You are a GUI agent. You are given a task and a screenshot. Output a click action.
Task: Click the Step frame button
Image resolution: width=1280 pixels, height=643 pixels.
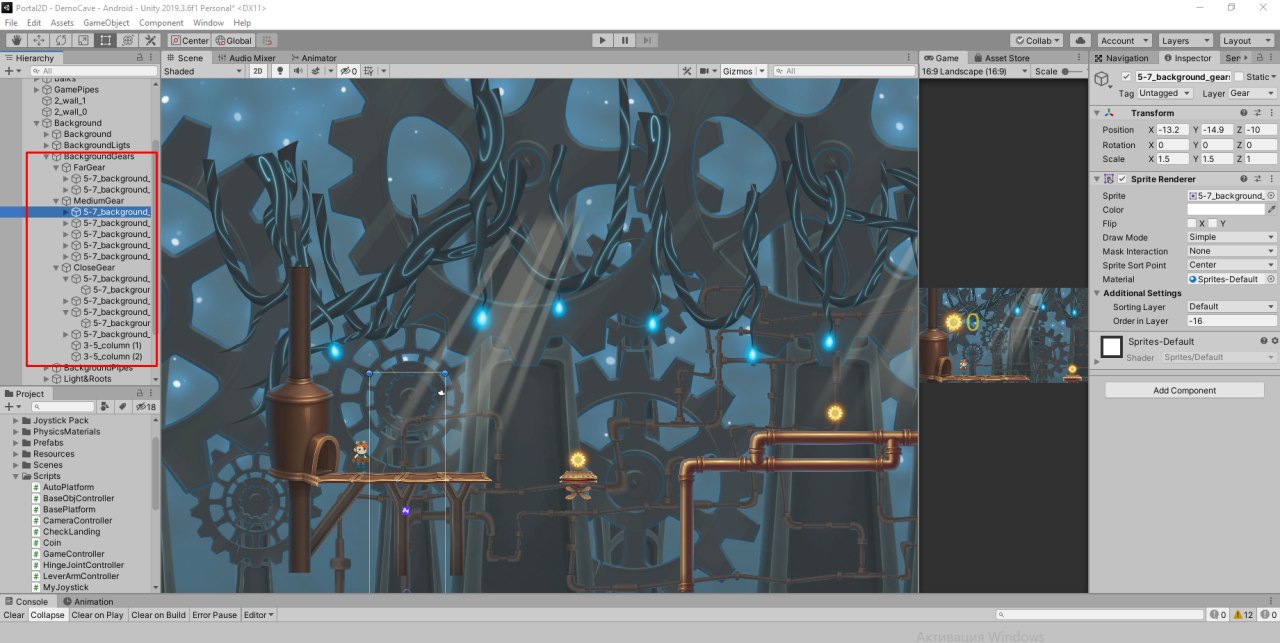(x=648, y=41)
